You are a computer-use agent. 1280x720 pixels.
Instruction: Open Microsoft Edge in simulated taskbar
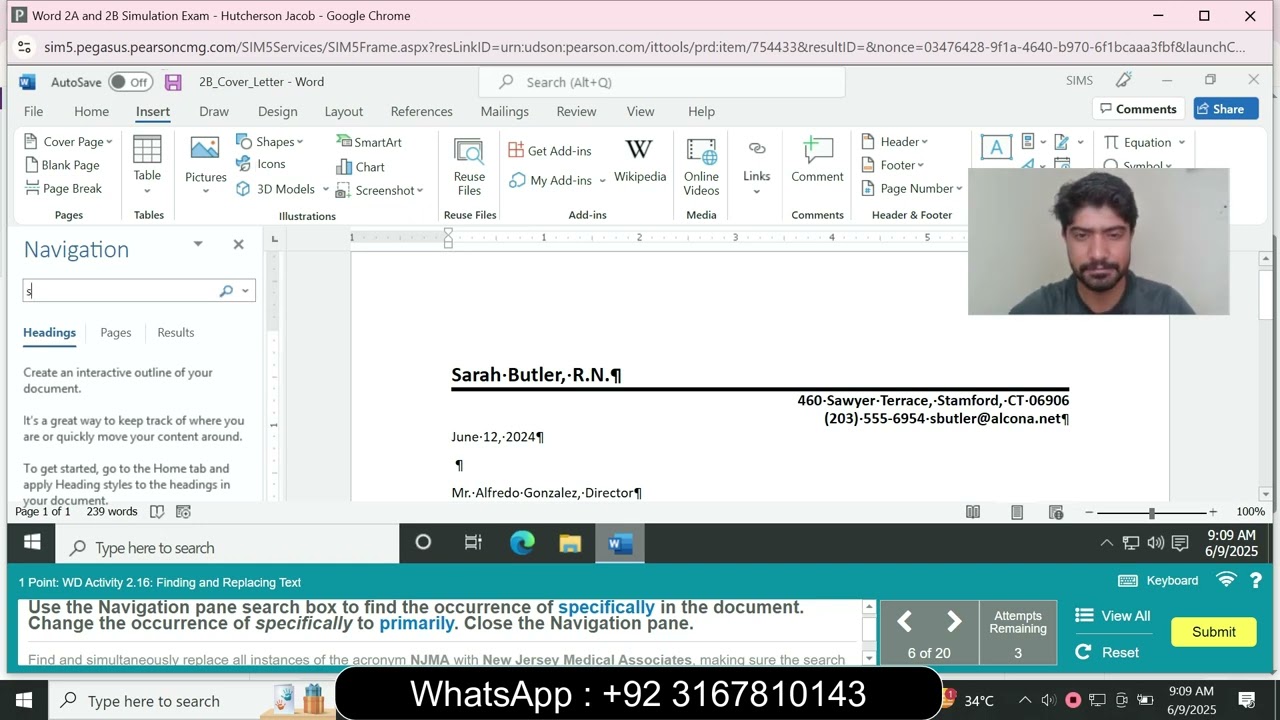(522, 543)
